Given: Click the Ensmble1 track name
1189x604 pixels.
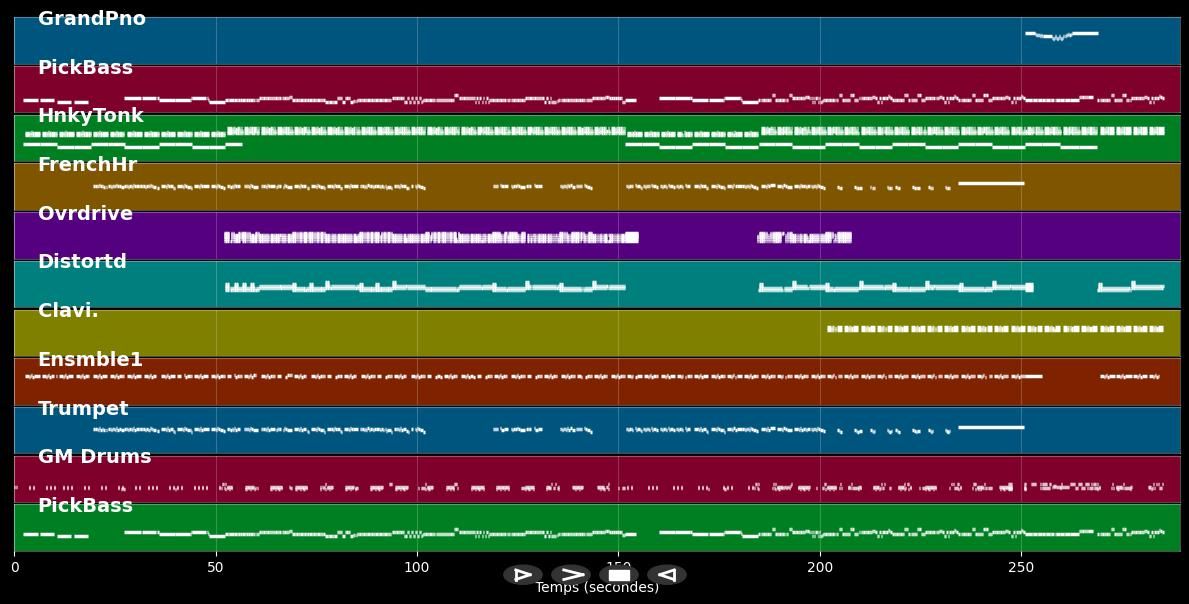Looking at the screenshot, I should [x=90, y=360].
